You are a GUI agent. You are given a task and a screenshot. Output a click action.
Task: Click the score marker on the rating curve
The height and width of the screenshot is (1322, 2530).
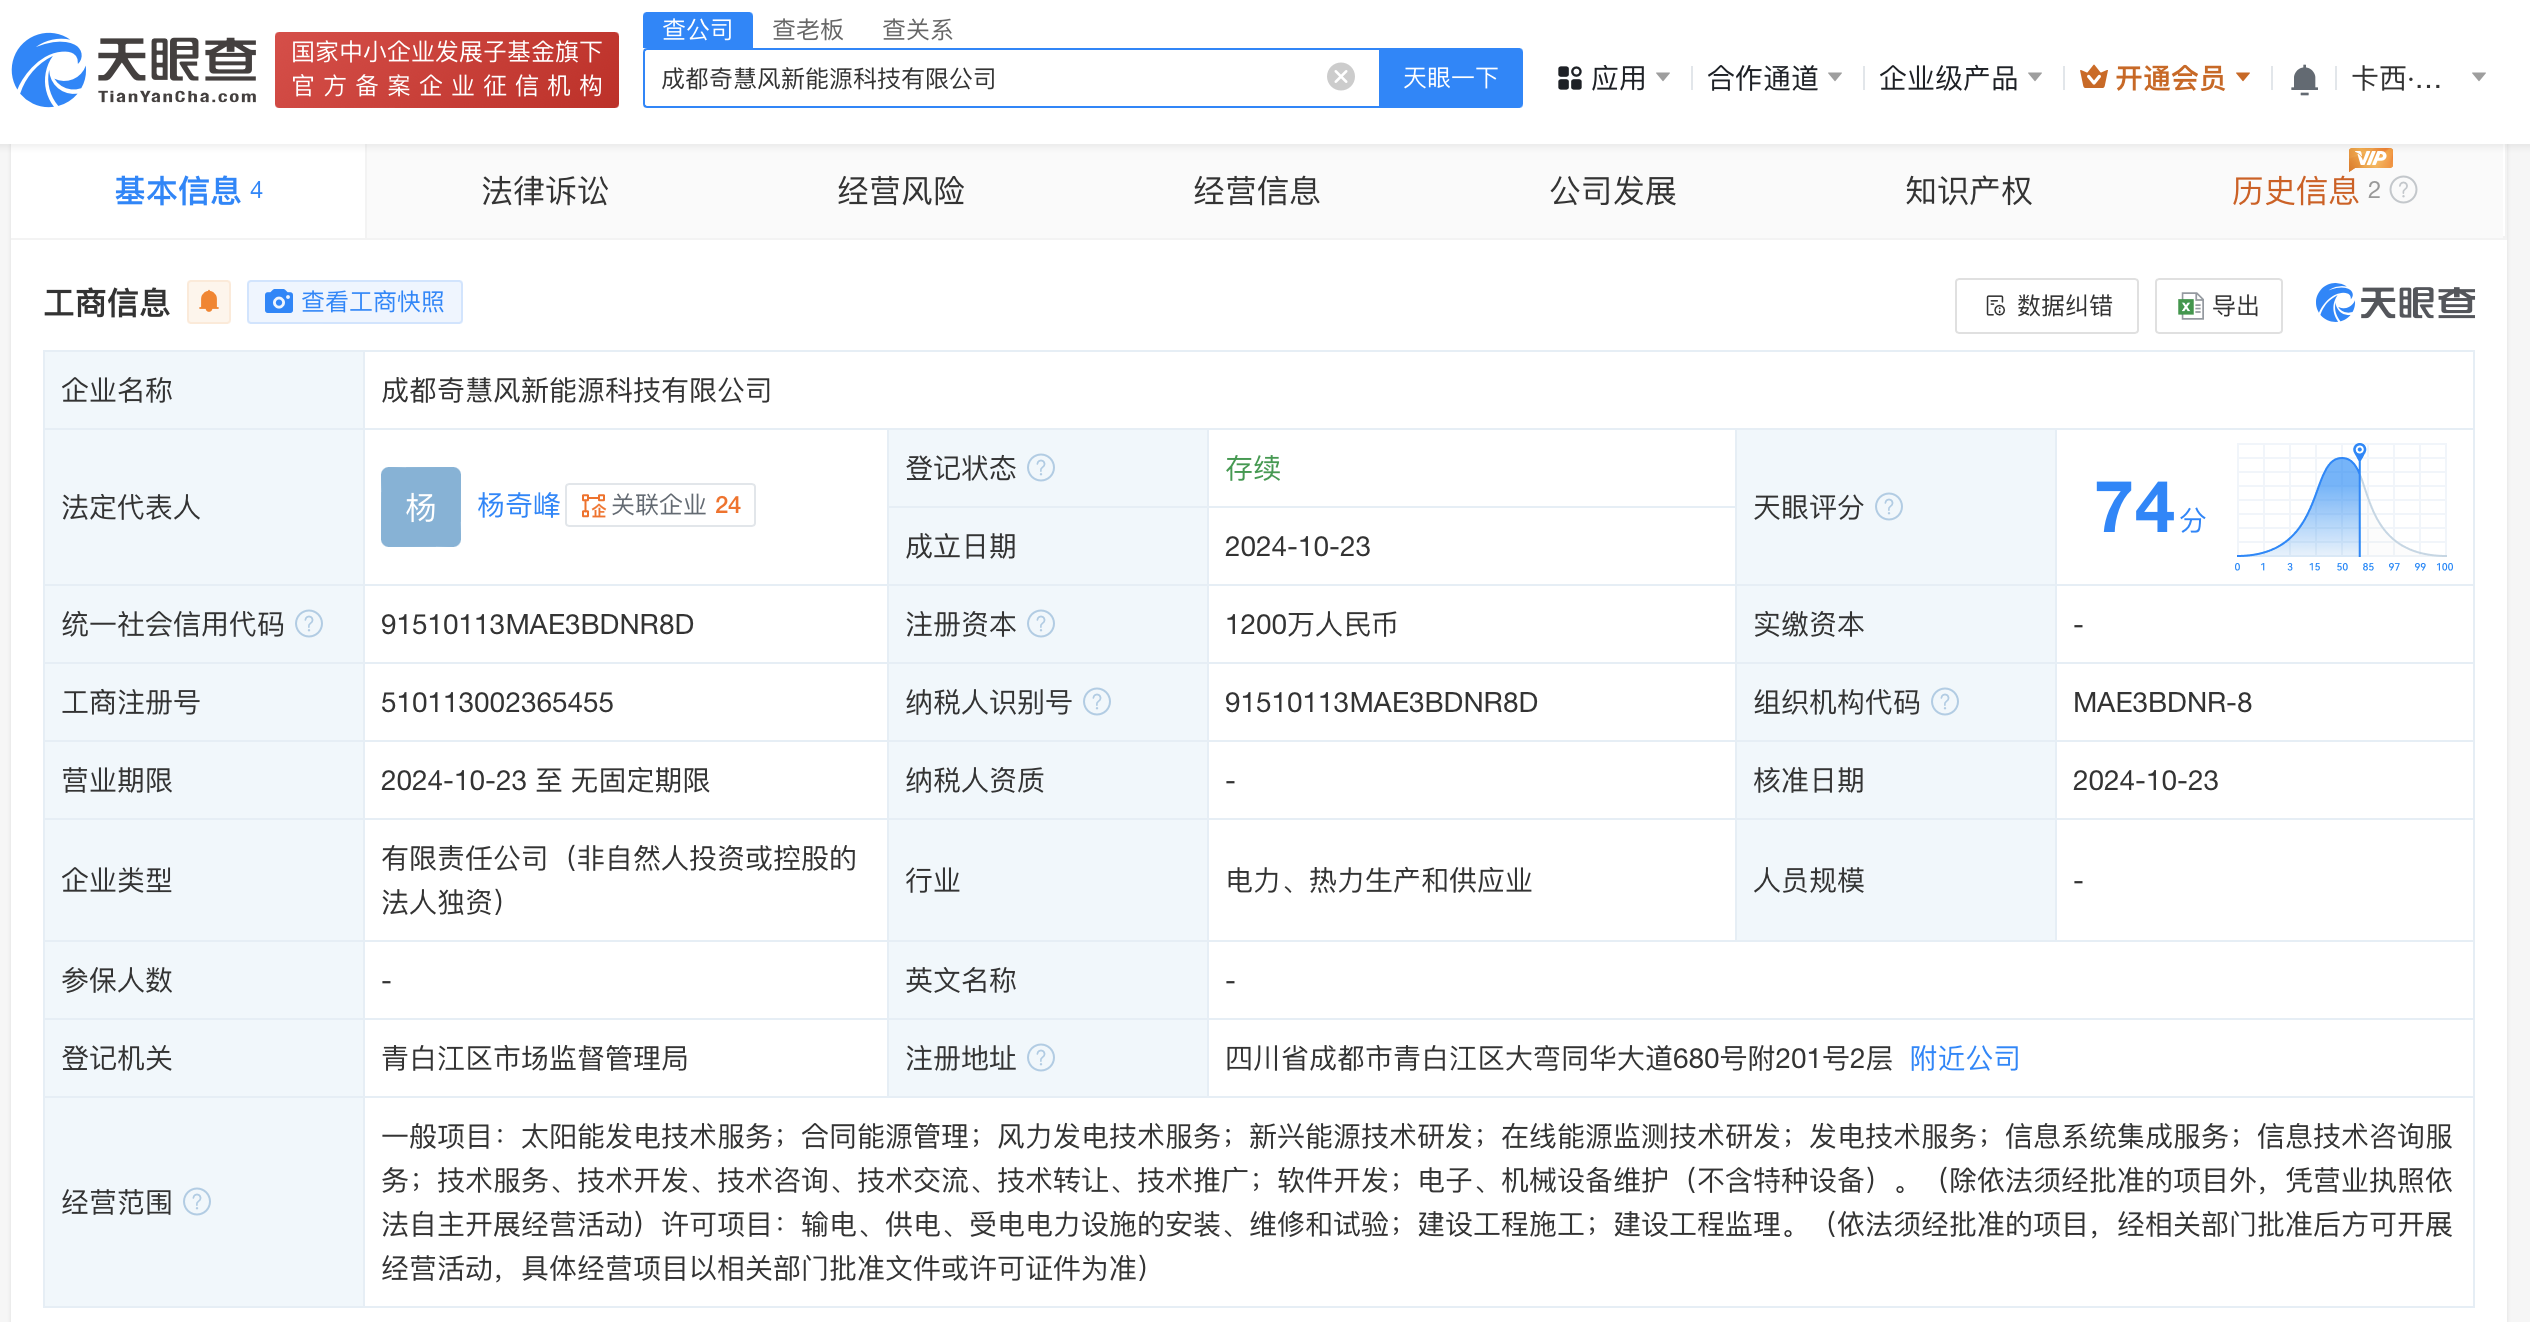(x=2359, y=449)
